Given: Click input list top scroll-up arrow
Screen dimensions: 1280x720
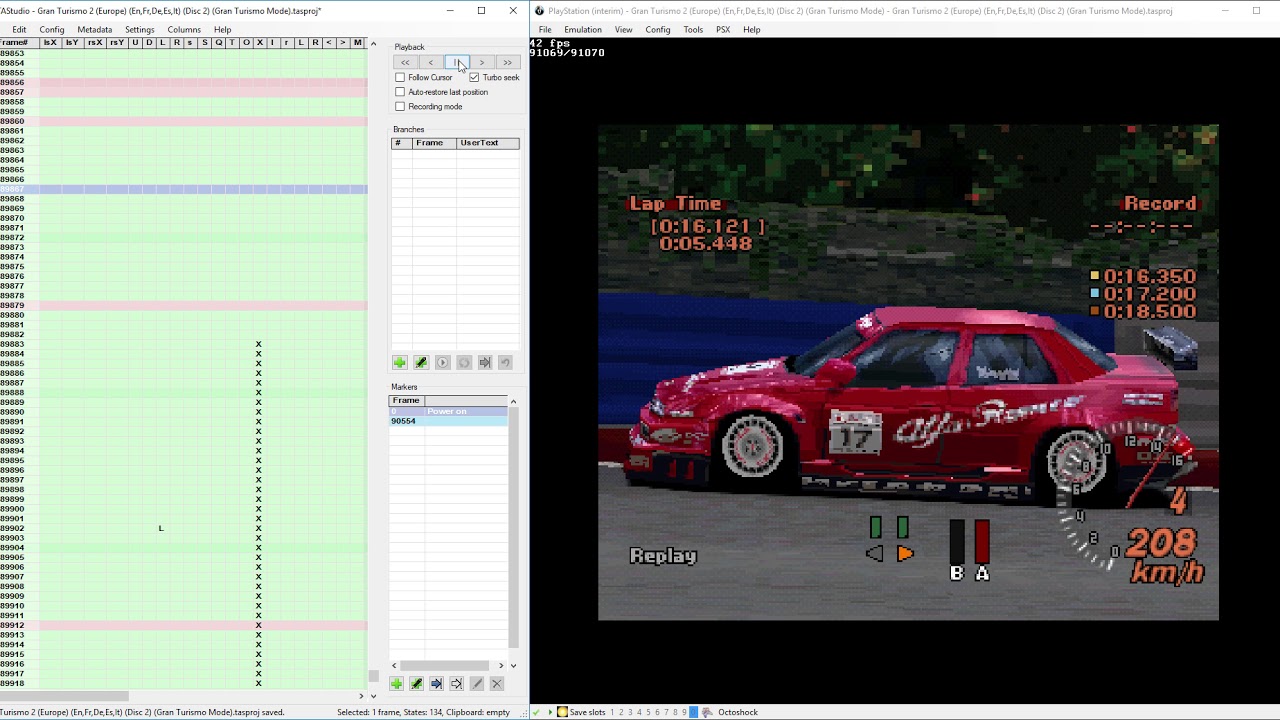Looking at the screenshot, I should [x=373, y=44].
